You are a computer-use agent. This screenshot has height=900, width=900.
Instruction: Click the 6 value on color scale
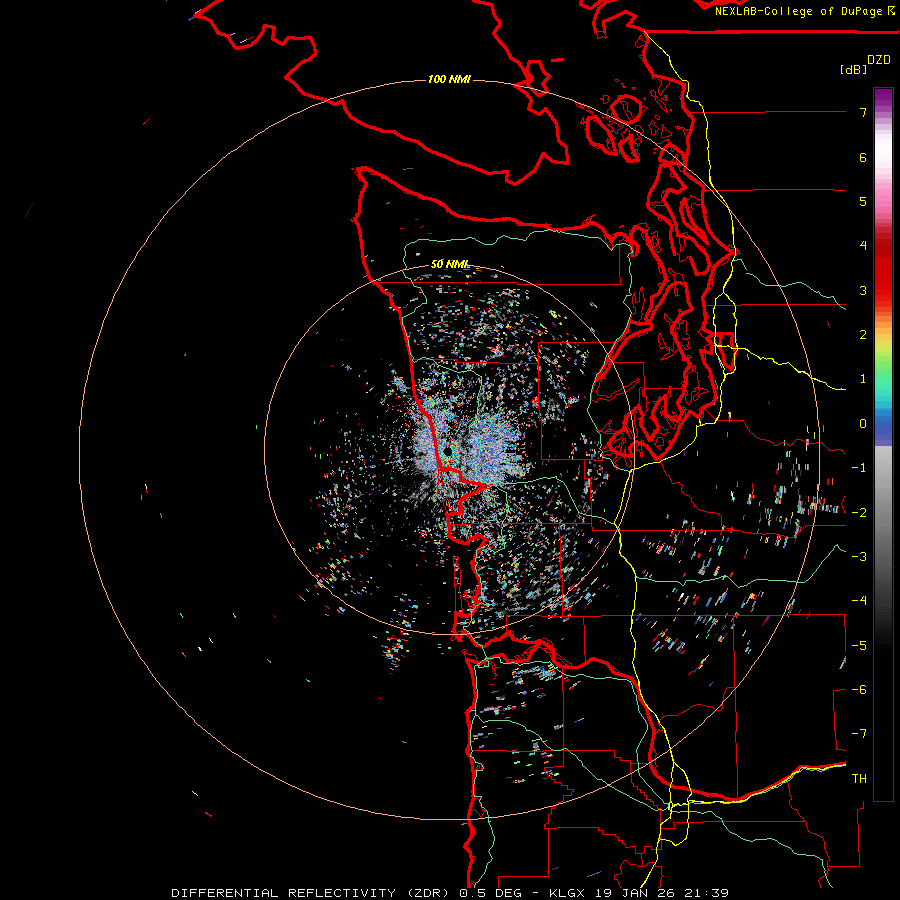pyautogui.click(x=863, y=157)
